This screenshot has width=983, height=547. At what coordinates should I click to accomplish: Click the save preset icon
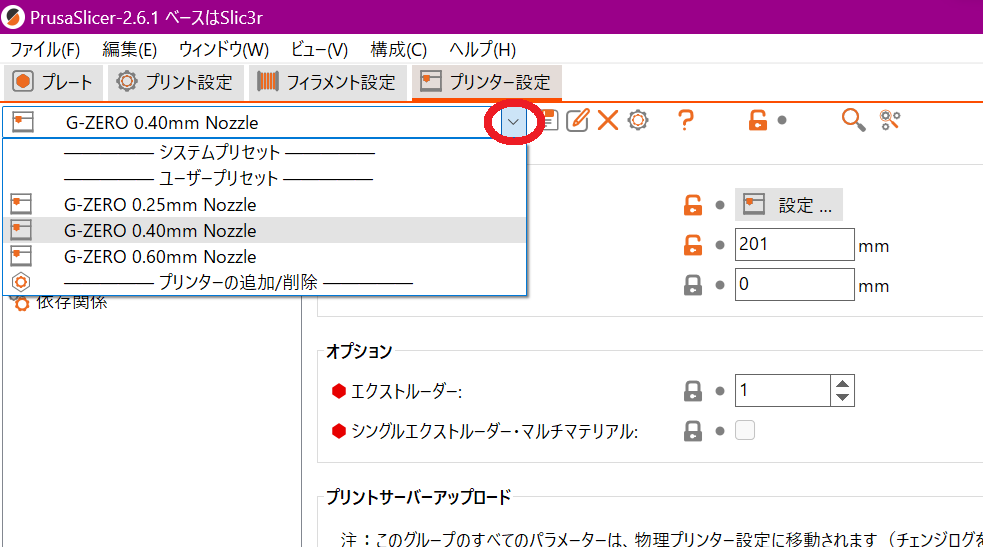[549, 120]
